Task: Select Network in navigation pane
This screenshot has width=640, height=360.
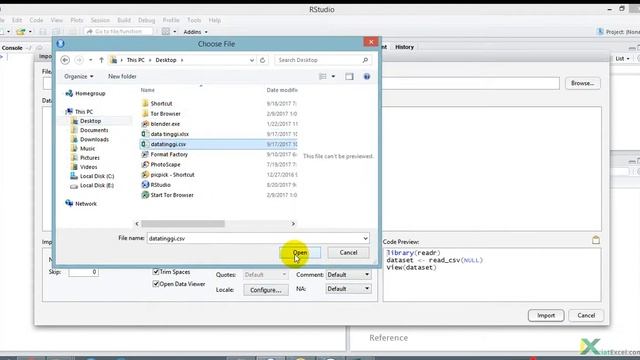Action: (81, 204)
